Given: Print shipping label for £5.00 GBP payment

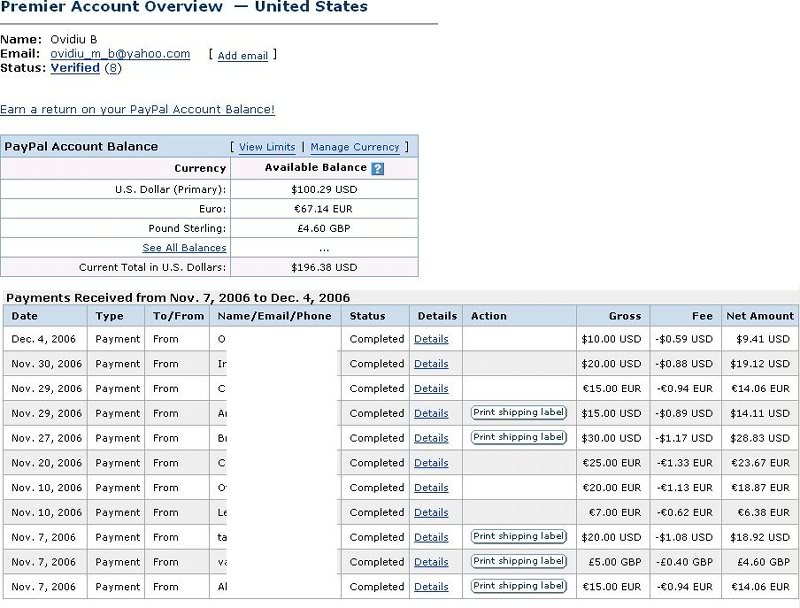Looking at the screenshot, I should coord(518,561).
